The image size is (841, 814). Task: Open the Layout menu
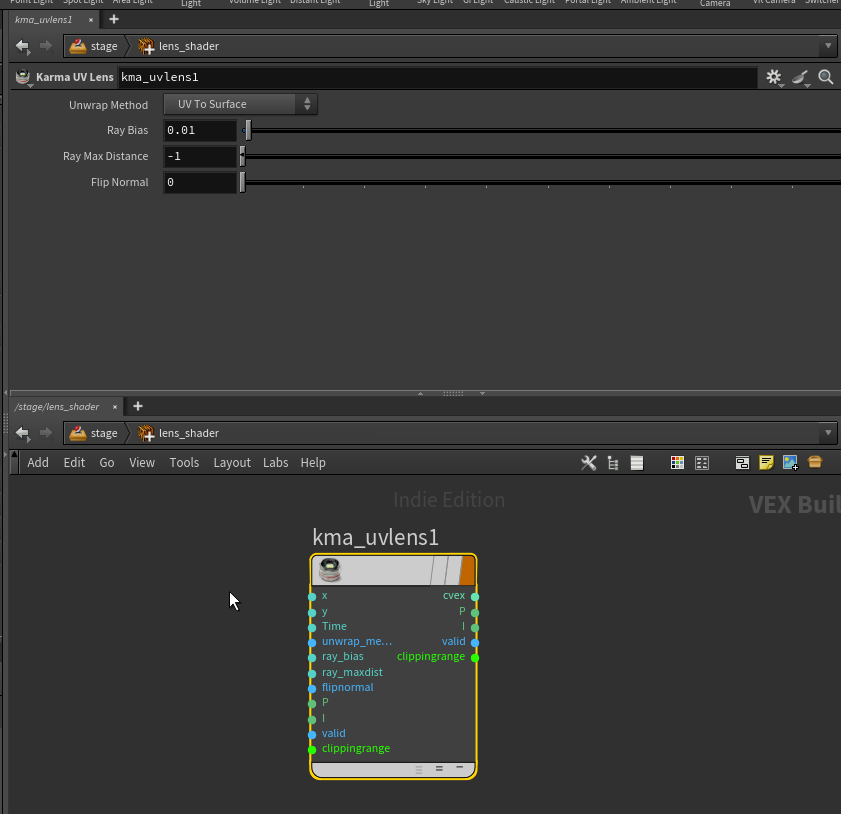(232, 462)
